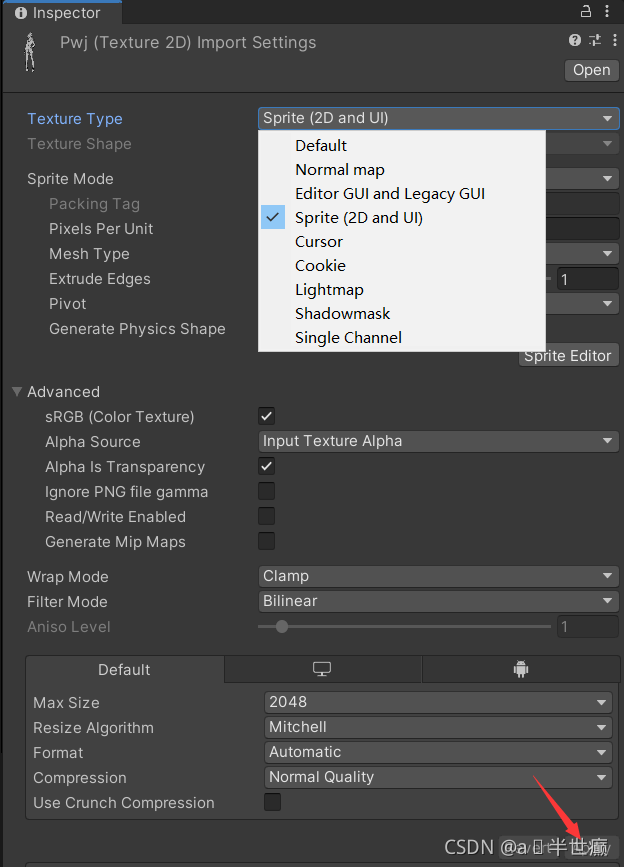The image size is (624, 867).
Task: Open the Sprite Mode dropdown arrow
Action: [x=607, y=179]
